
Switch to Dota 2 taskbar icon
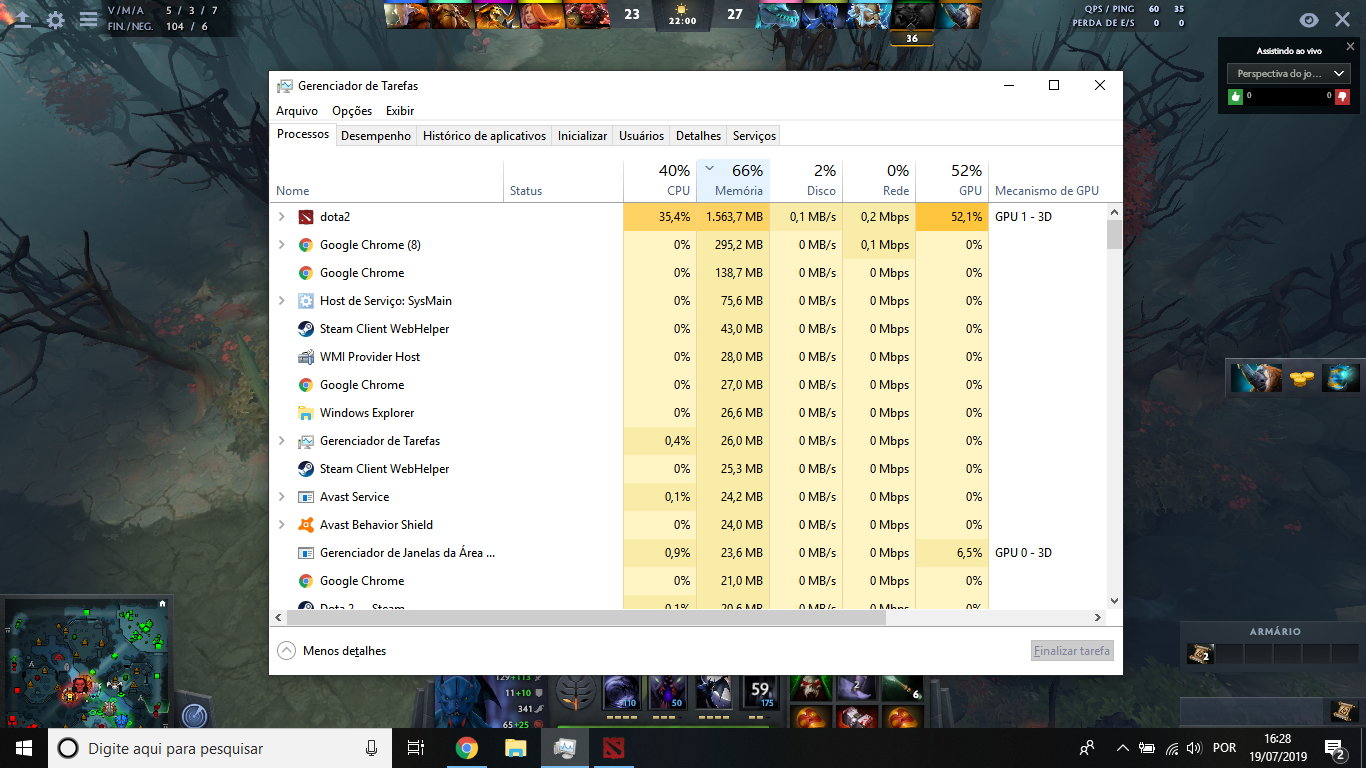point(613,748)
